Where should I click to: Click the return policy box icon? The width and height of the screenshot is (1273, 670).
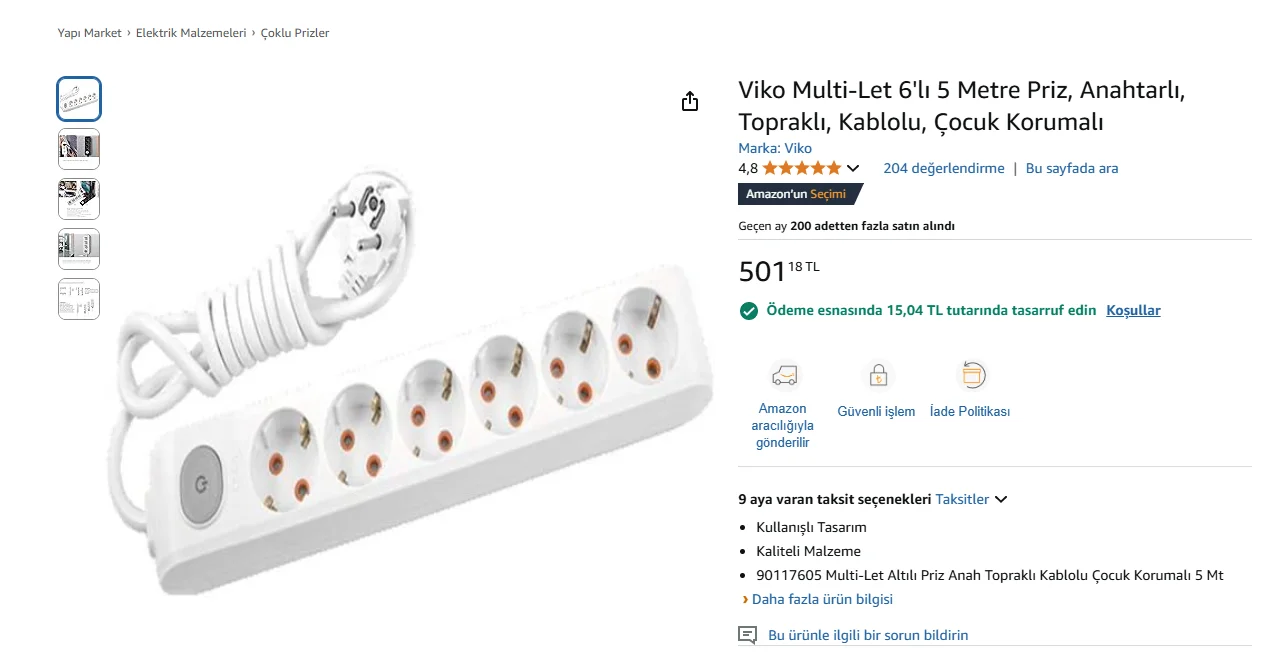click(x=971, y=375)
